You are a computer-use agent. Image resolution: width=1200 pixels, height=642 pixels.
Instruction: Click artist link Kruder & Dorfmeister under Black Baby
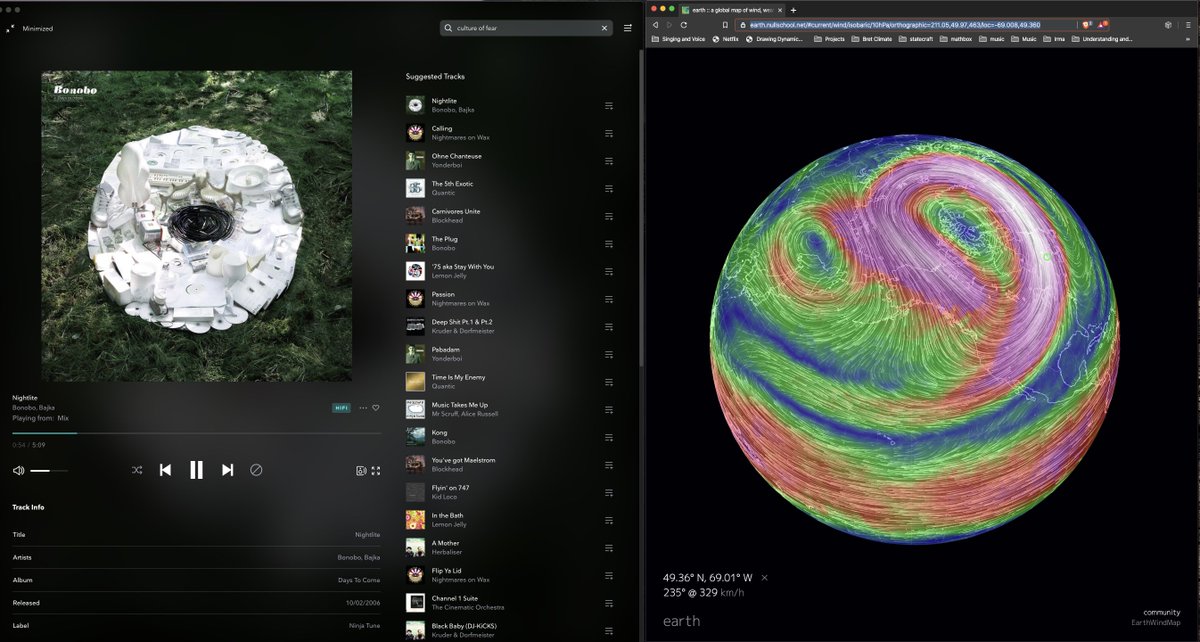[464, 635]
